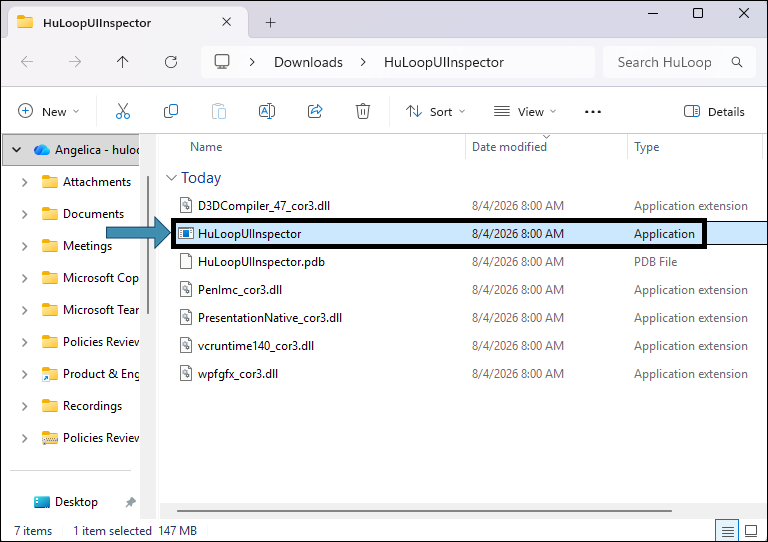
Task: Switch to large thumbnails view icon in status bar
Action: [x=751, y=531]
